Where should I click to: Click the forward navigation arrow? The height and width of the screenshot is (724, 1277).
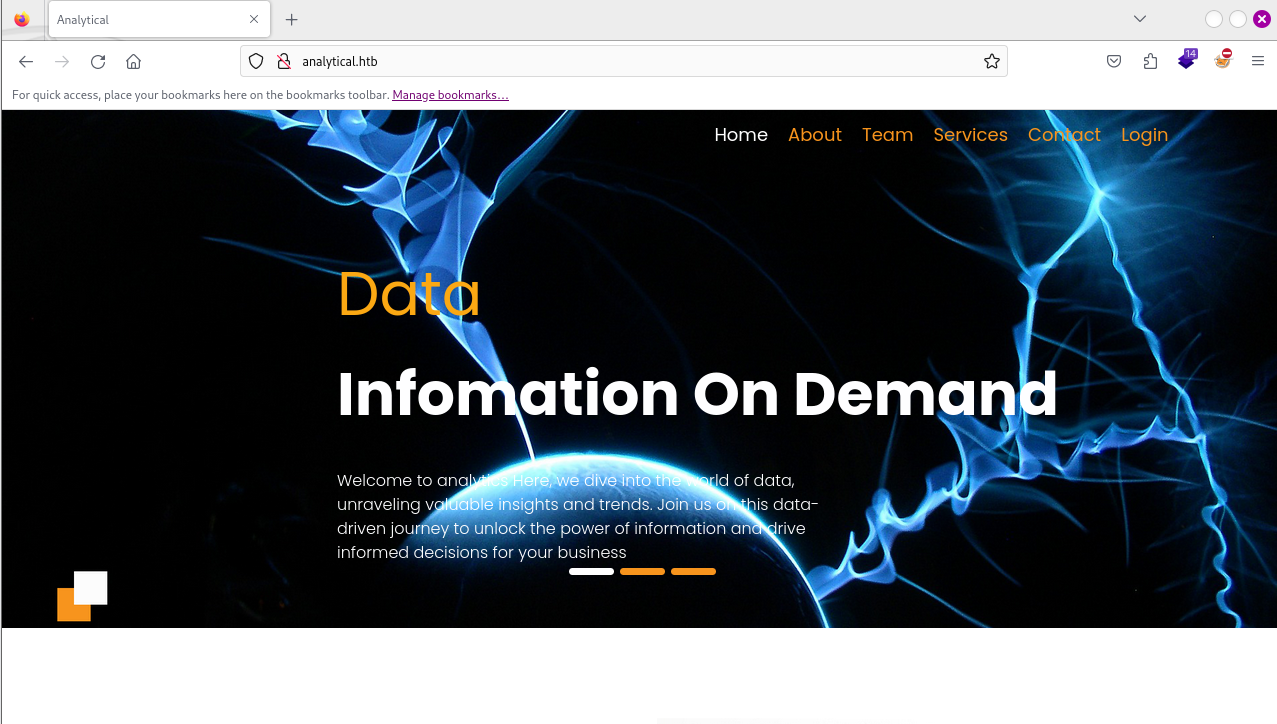click(62, 62)
